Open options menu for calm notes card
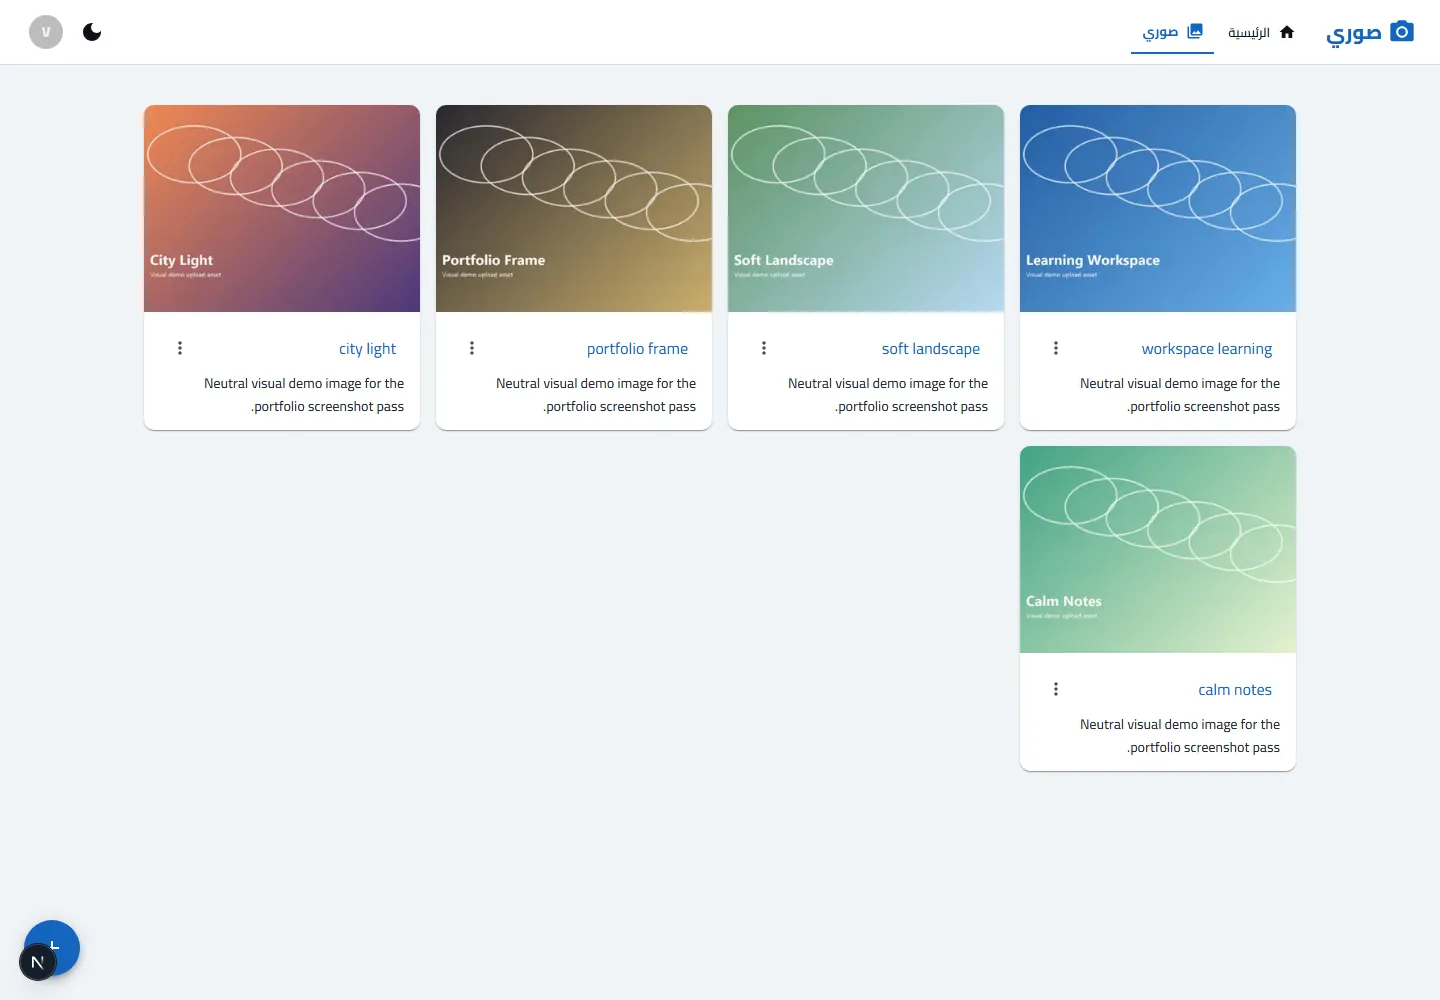 click(x=1056, y=689)
